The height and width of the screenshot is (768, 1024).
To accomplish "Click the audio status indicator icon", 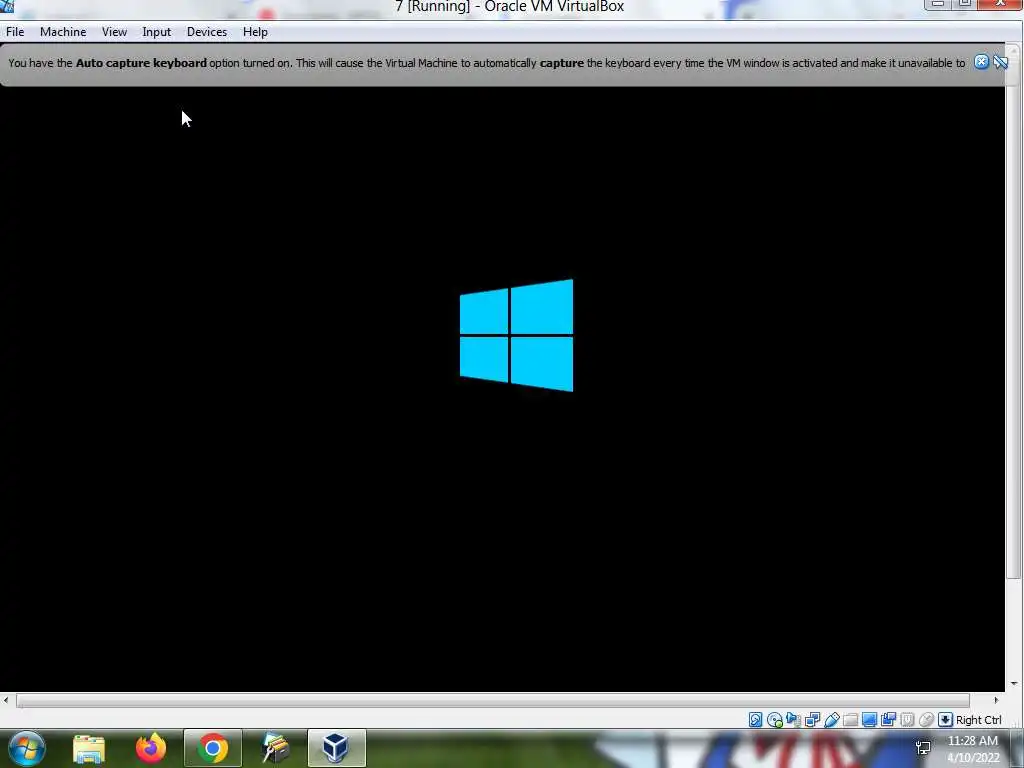I will pyautogui.click(x=793, y=720).
